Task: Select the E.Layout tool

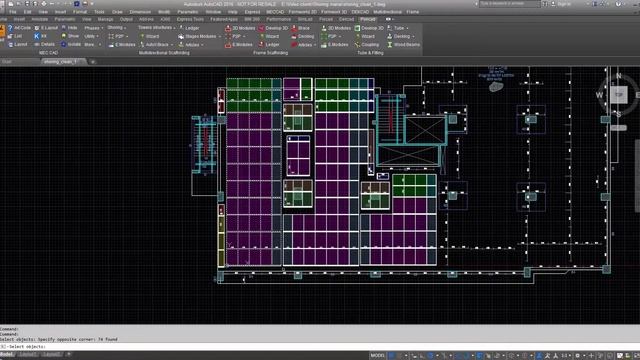Action: click(46, 28)
